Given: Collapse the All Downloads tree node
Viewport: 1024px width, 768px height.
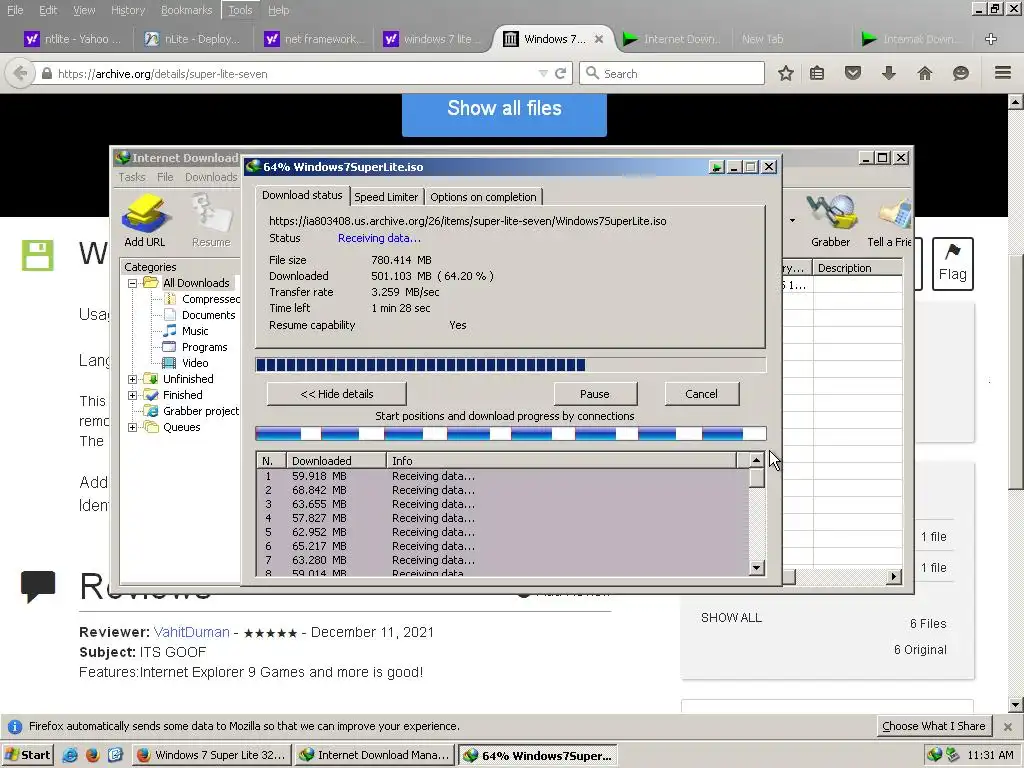Looking at the screenshot, I should (133, 283).
